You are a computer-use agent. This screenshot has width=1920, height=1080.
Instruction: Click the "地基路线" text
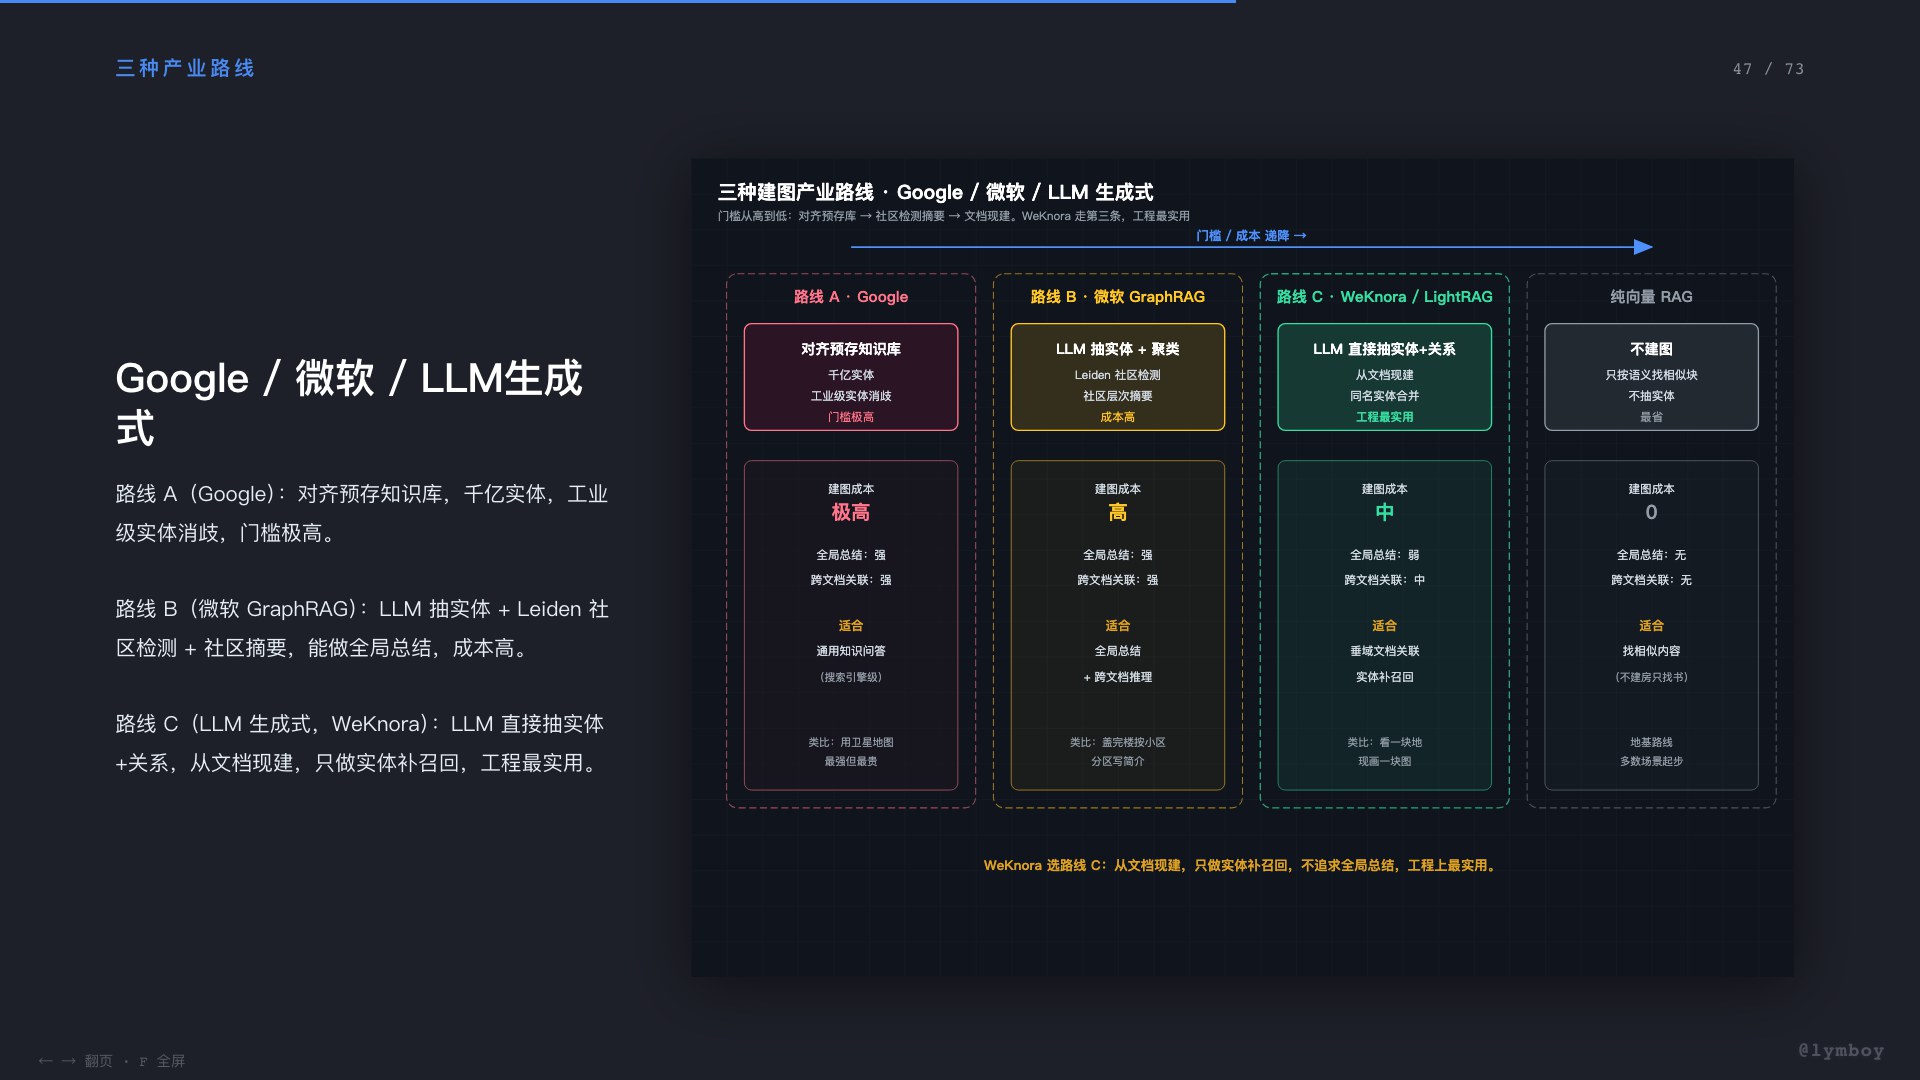click(1651, 742)
